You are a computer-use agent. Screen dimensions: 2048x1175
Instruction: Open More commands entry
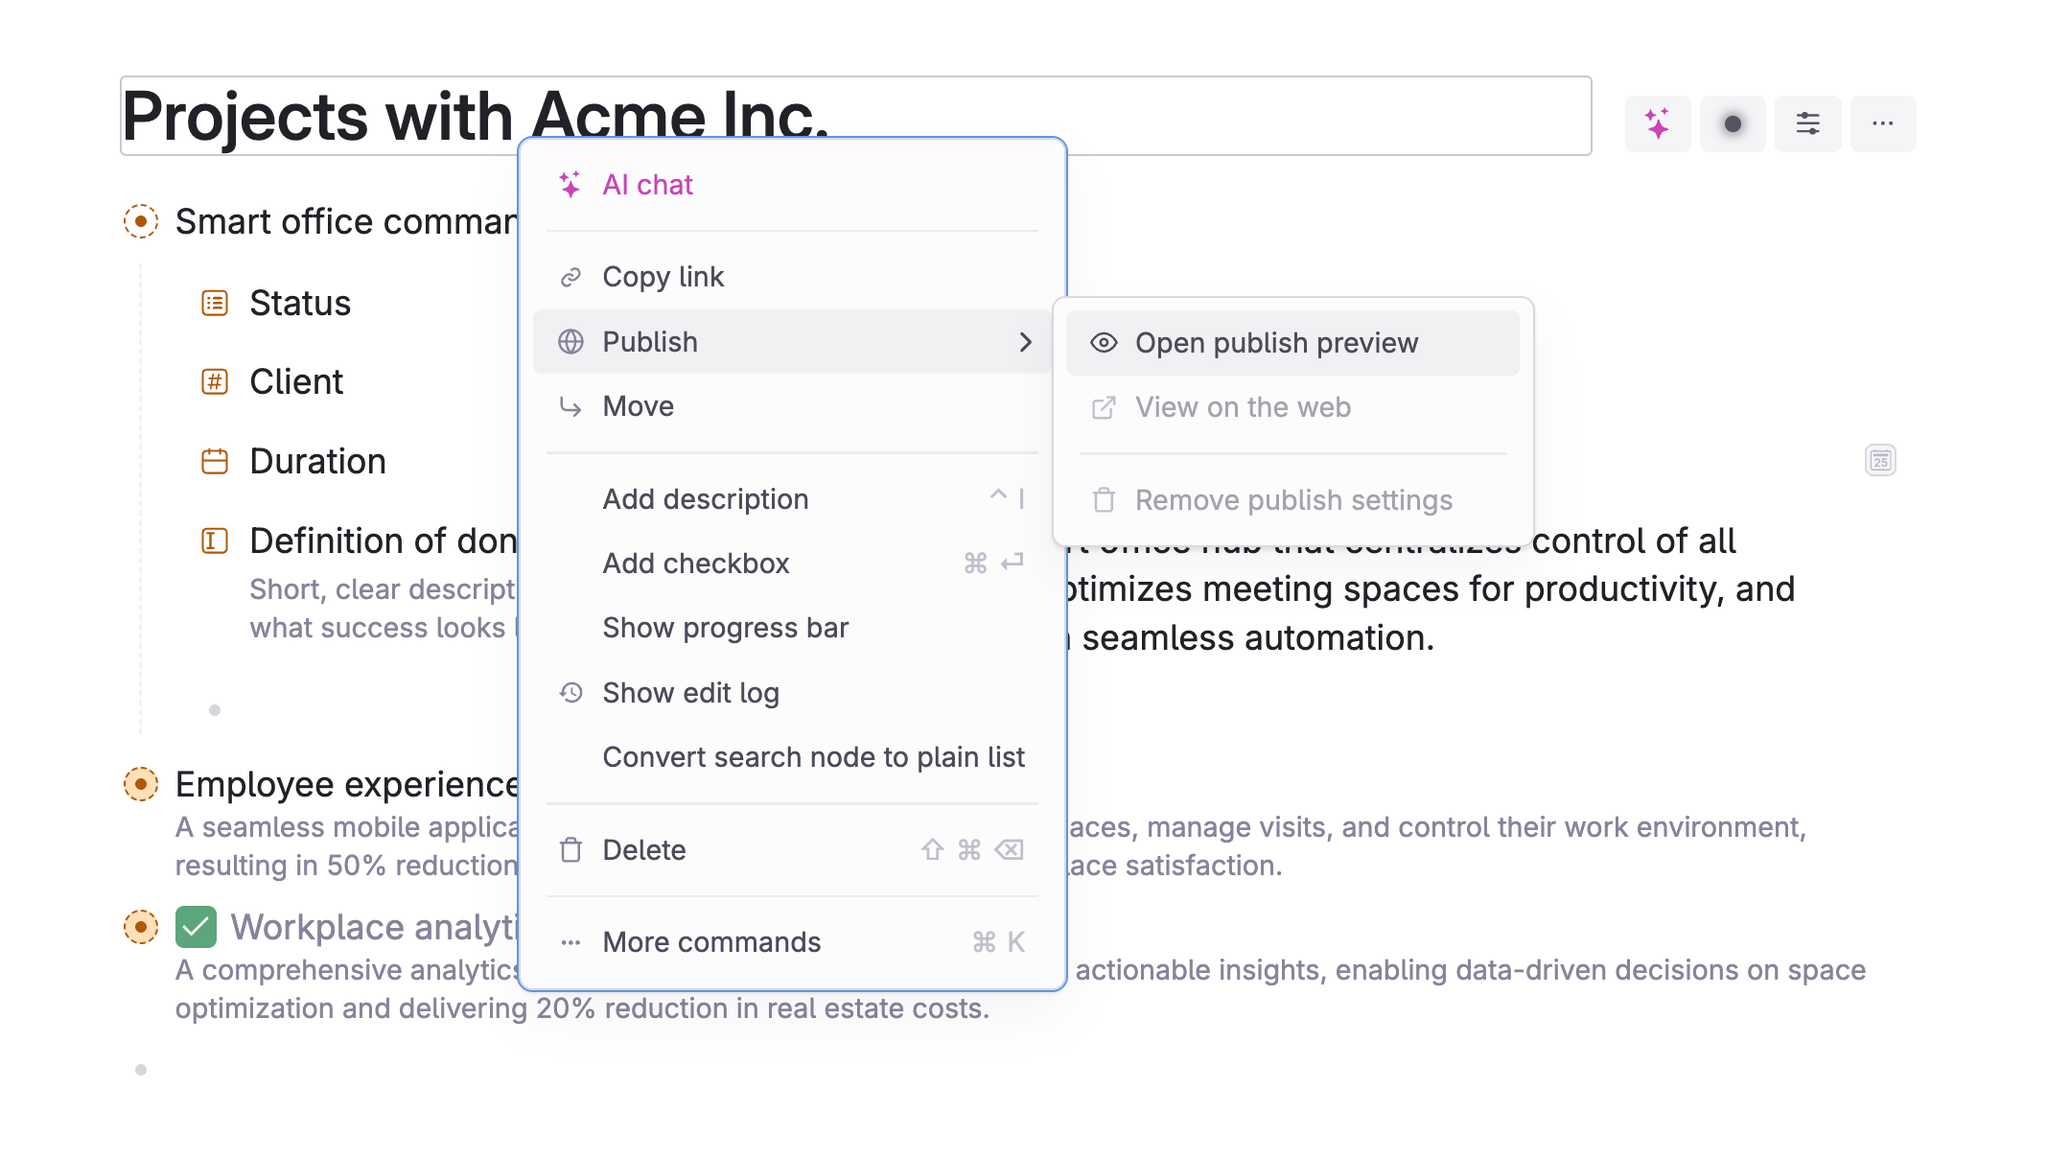tap(791, 942)
